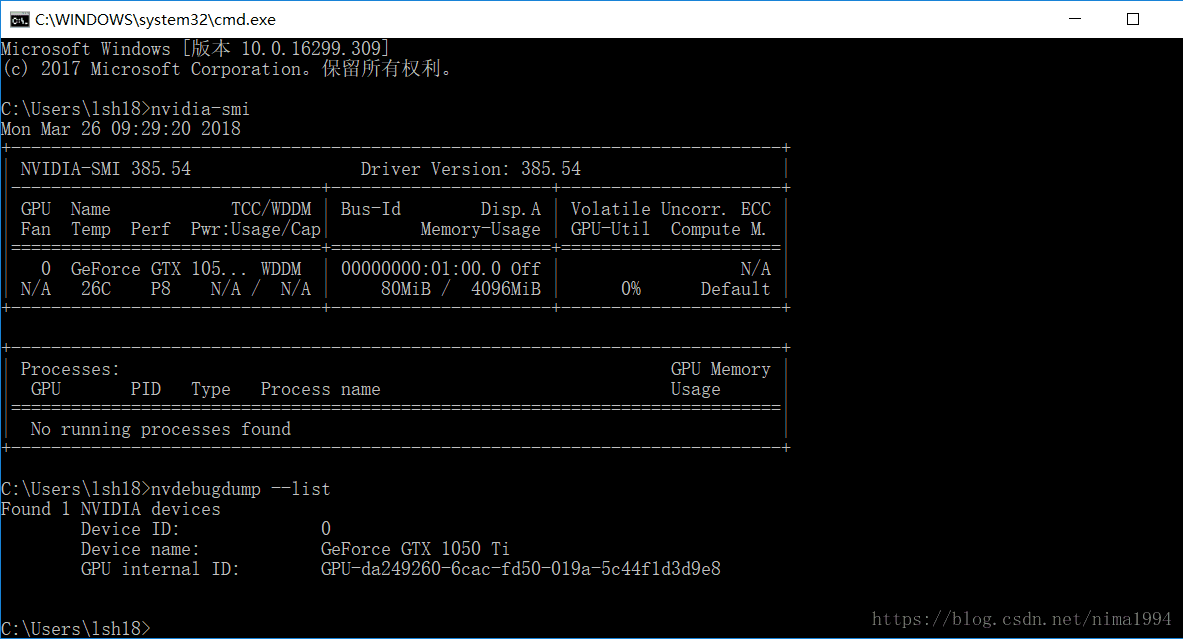Click the bus id '00000000:01:00.0'
The height and width of the screenshot is (639, 1183).
pyautogui.click(x=421, y=269)
